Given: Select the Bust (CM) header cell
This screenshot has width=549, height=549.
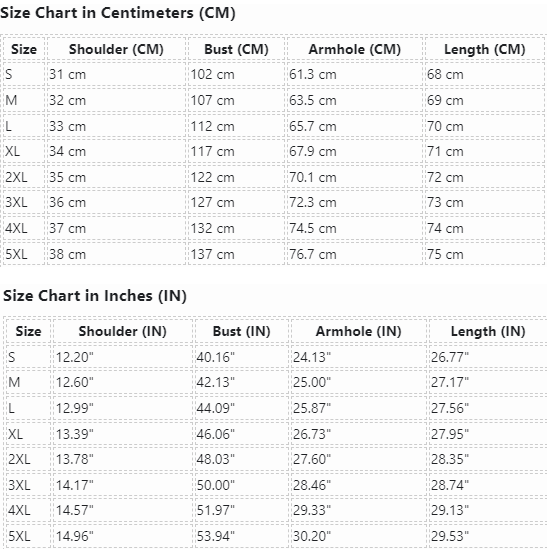Looking at the screenshot, I should click(236, 49).
